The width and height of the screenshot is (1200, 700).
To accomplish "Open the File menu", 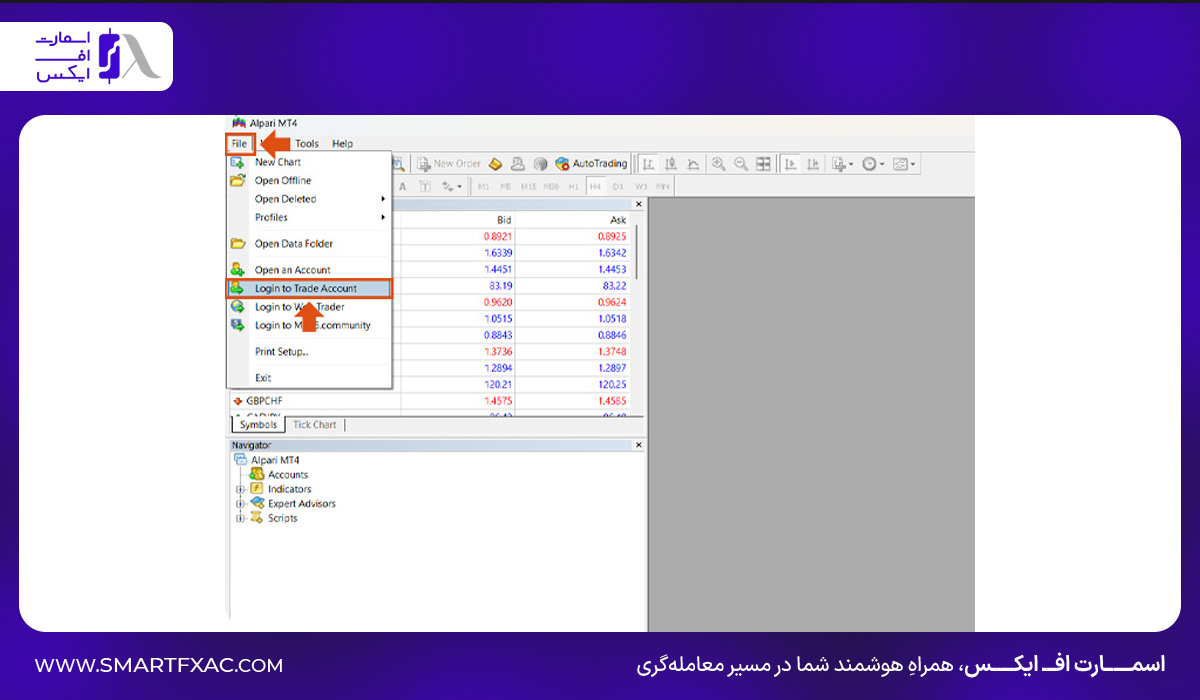I will point(239,144).
